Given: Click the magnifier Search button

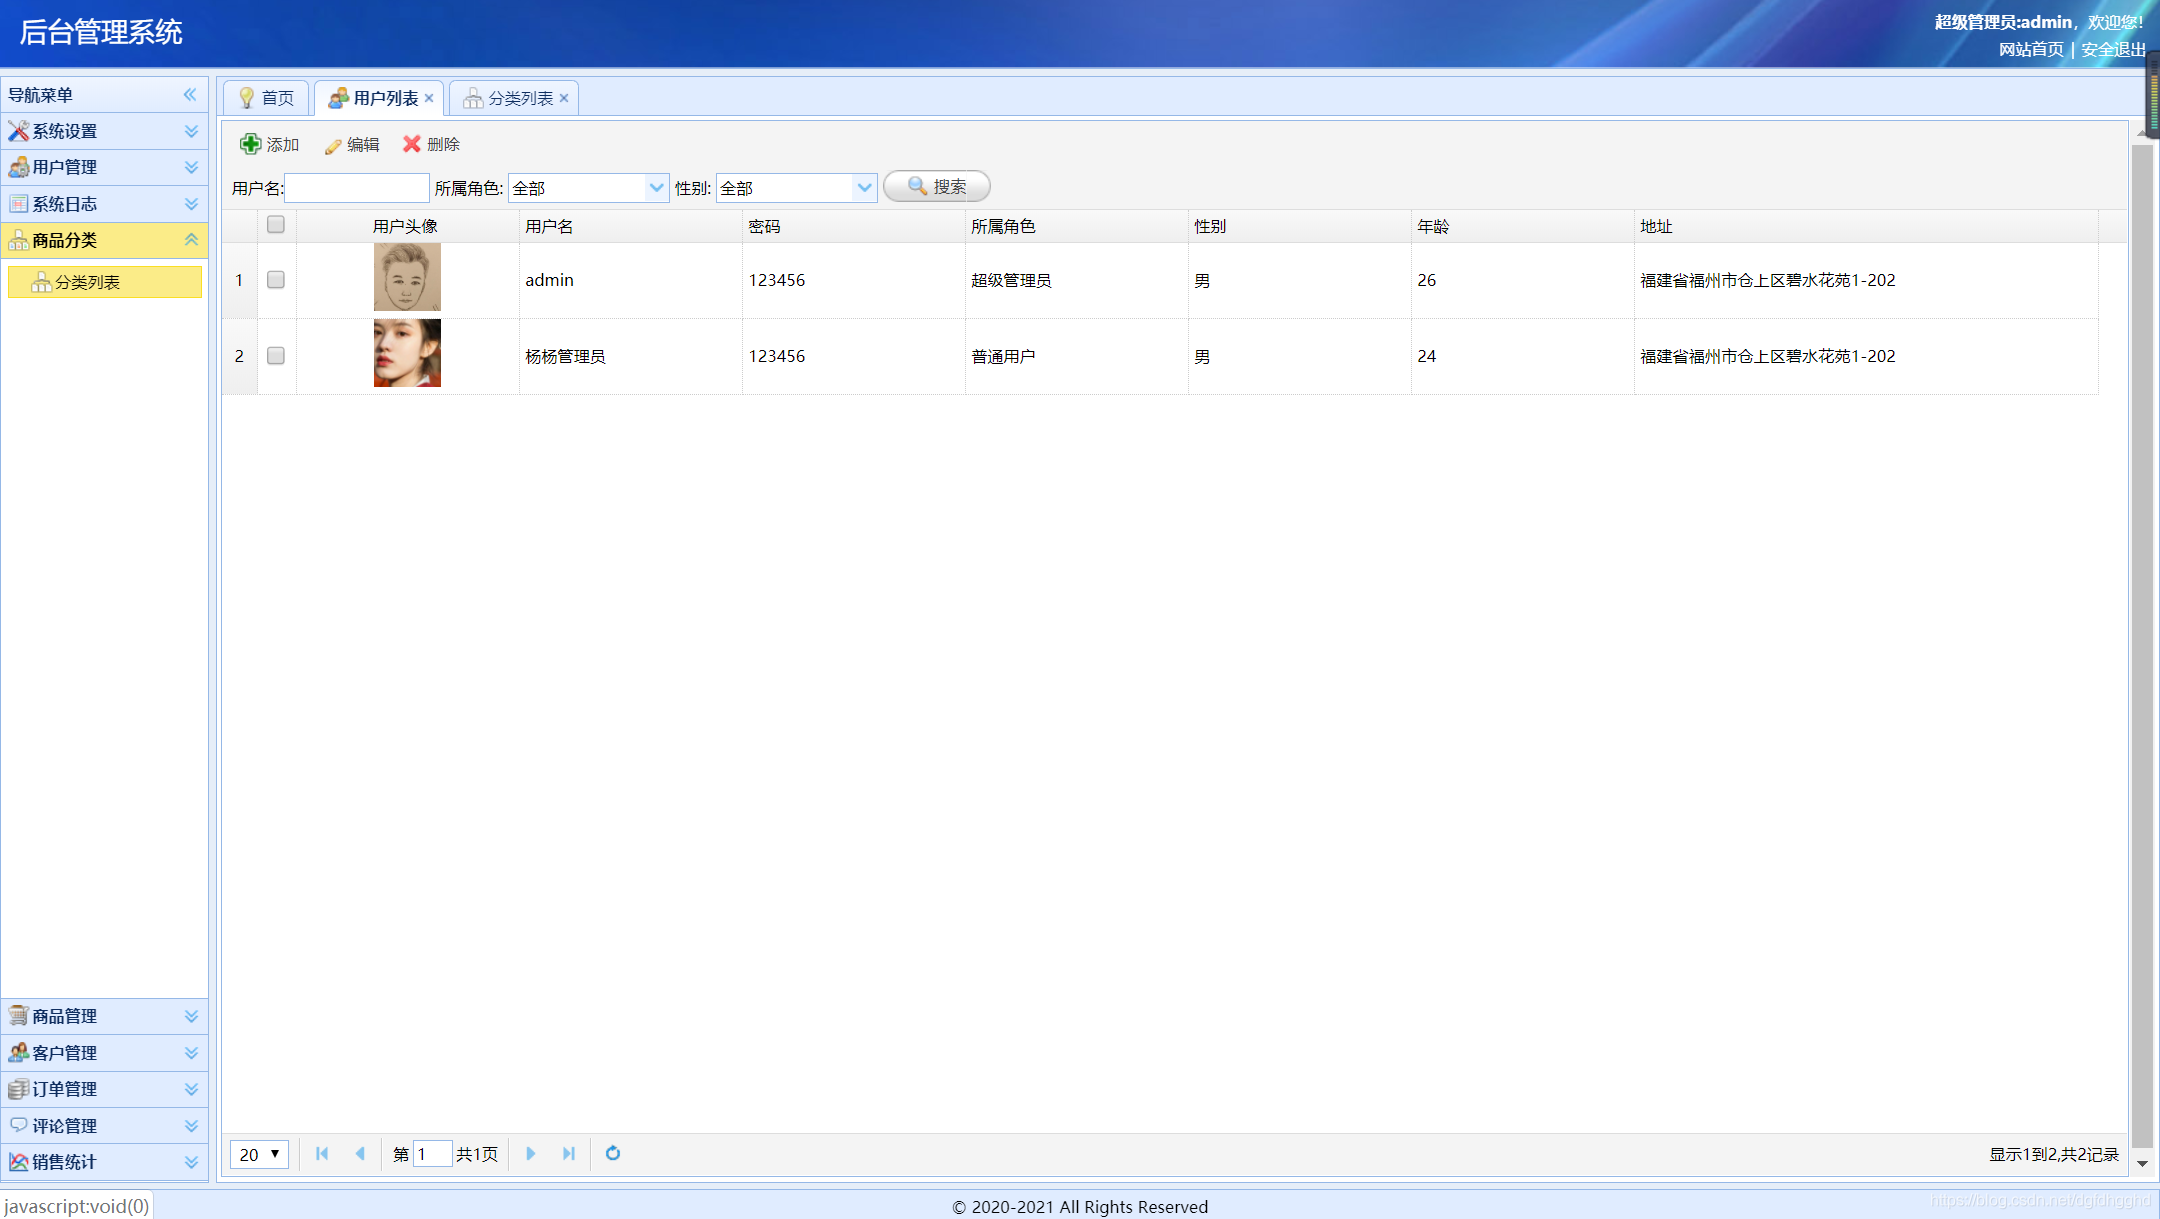Looking at the screenshot, I should pyautogui.click(x=937, y=186).
